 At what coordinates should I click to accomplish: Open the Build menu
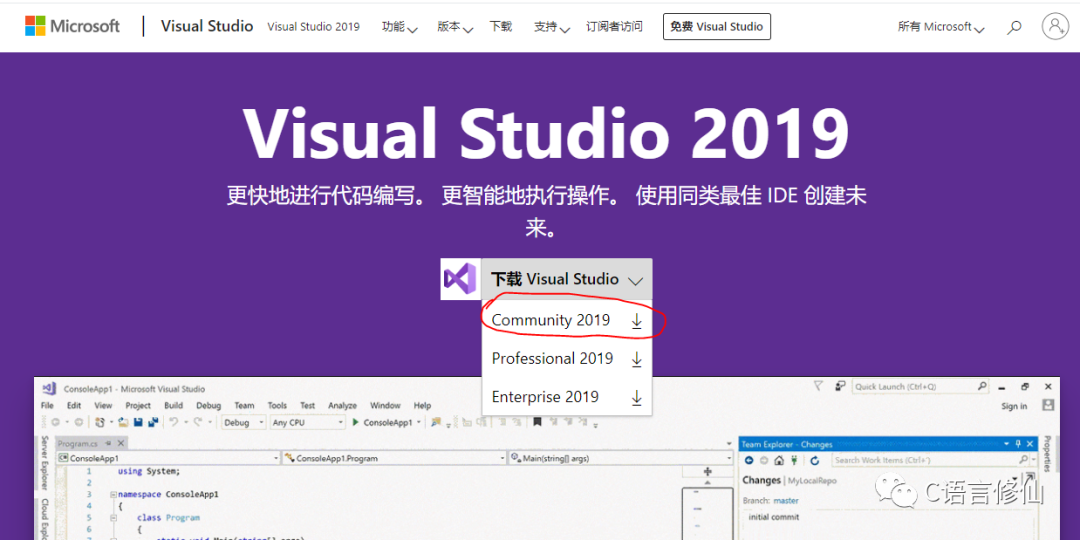pyautogui.click(x=174, y=406)
